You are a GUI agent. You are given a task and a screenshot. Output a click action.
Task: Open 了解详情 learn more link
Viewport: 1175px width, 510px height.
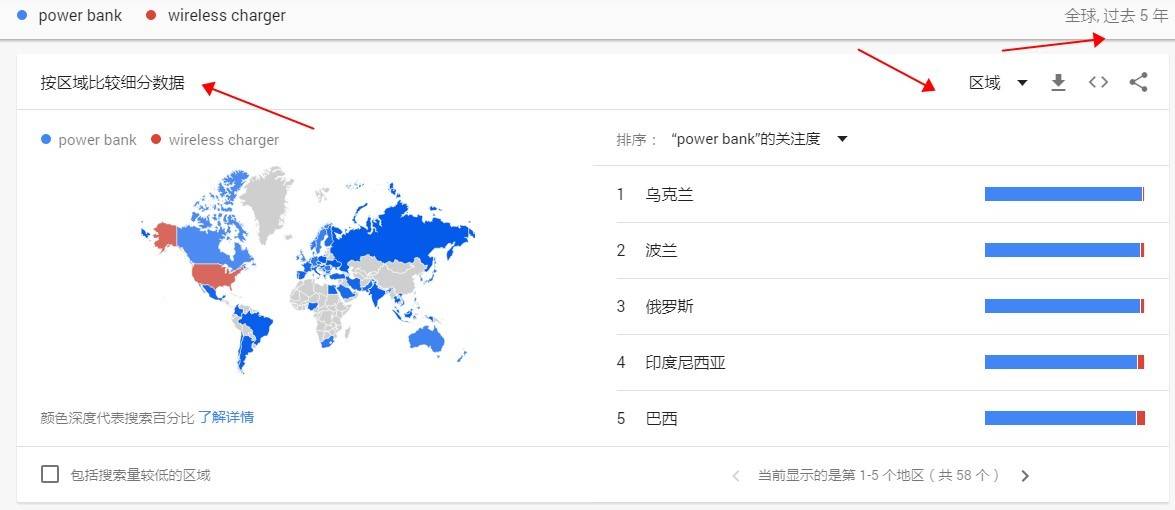225,417
